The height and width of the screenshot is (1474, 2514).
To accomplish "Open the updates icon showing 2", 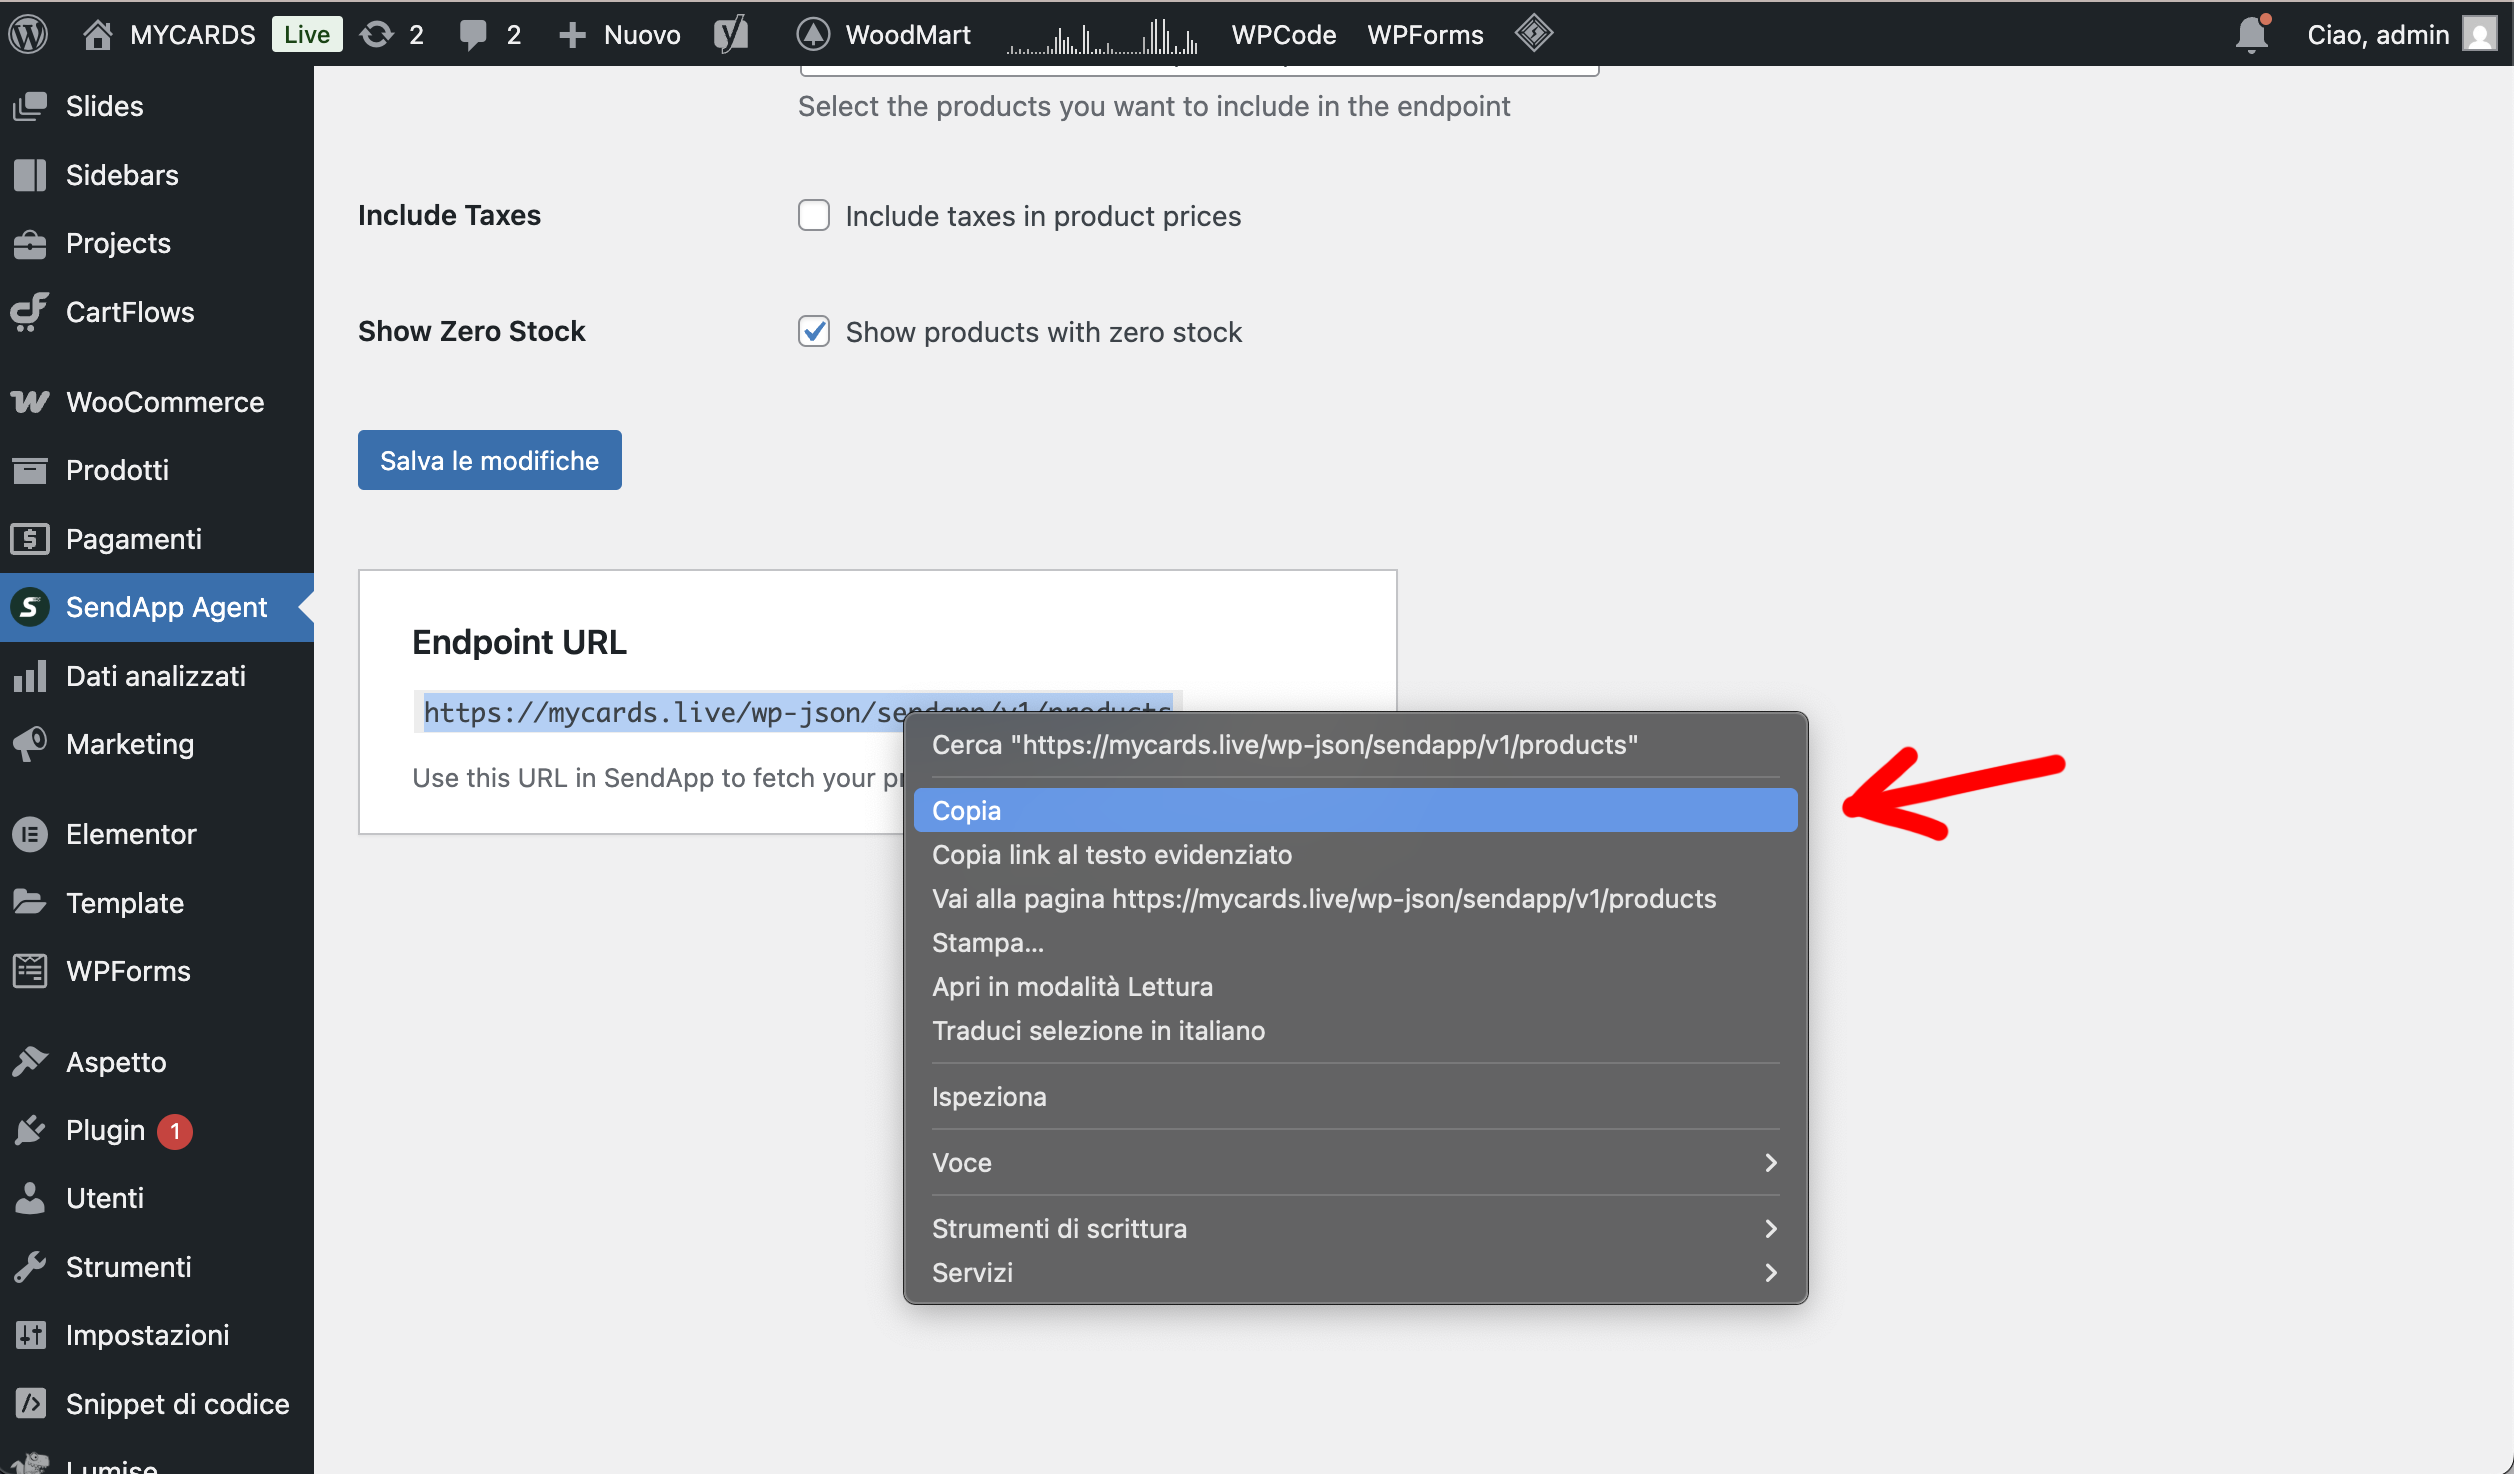I will [x=377, y=34].
